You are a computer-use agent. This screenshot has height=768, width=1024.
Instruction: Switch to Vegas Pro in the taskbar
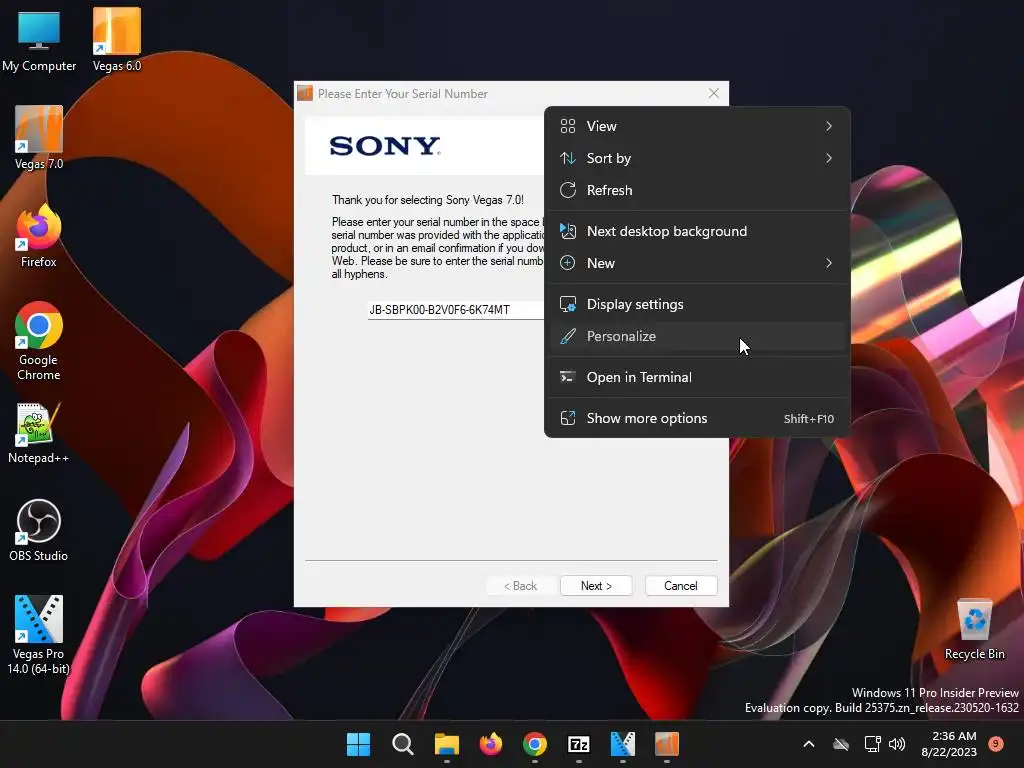point(622,744)
